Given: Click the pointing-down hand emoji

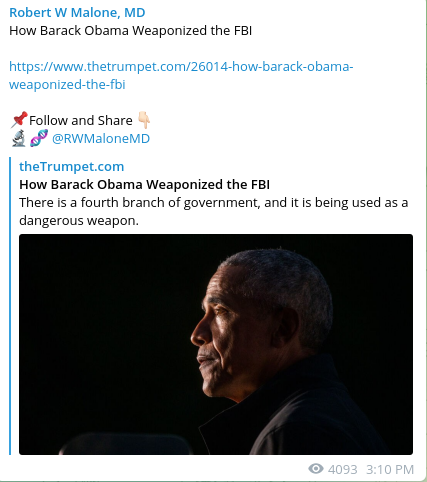Looking at the screenshot, I should point(144,120).
